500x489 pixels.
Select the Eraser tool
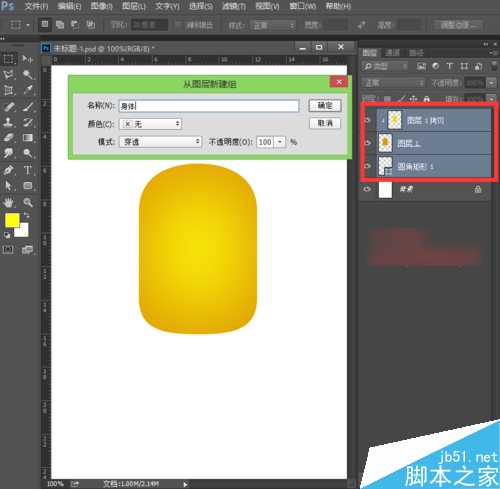point(8,138)
